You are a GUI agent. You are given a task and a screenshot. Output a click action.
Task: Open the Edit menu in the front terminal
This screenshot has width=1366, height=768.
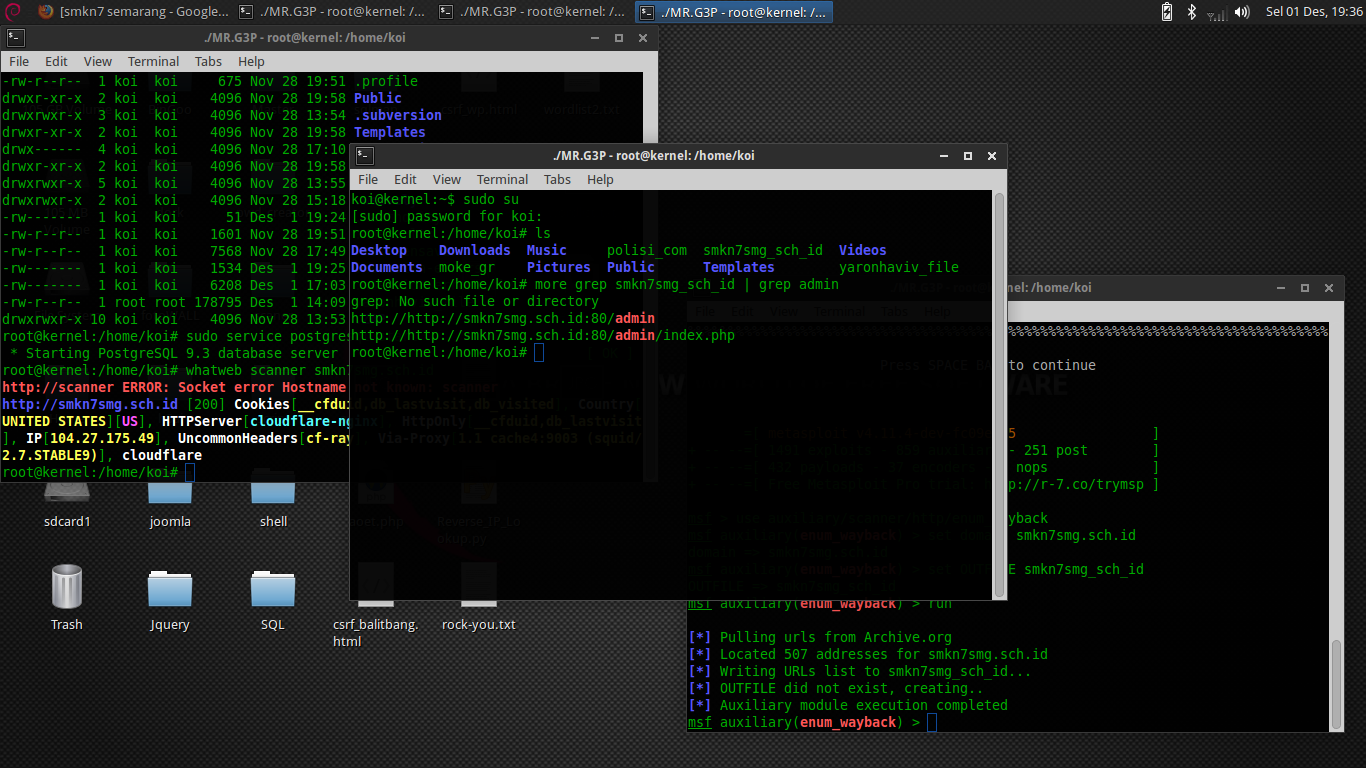[405, 180]
